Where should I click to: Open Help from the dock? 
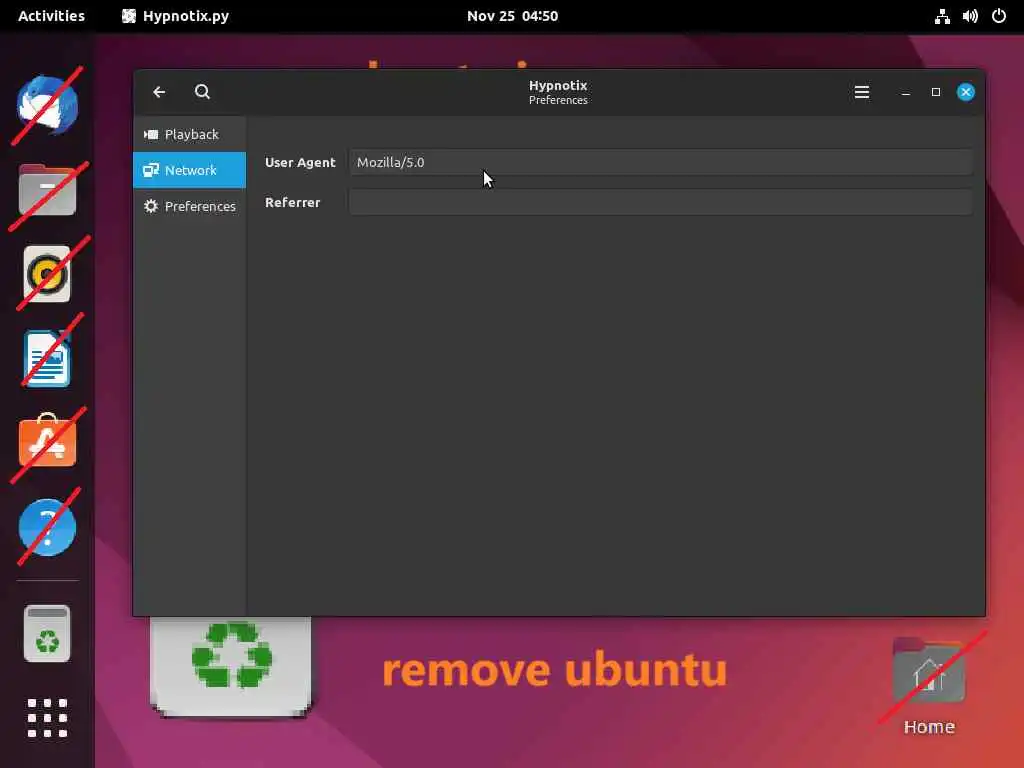point(47,527)
